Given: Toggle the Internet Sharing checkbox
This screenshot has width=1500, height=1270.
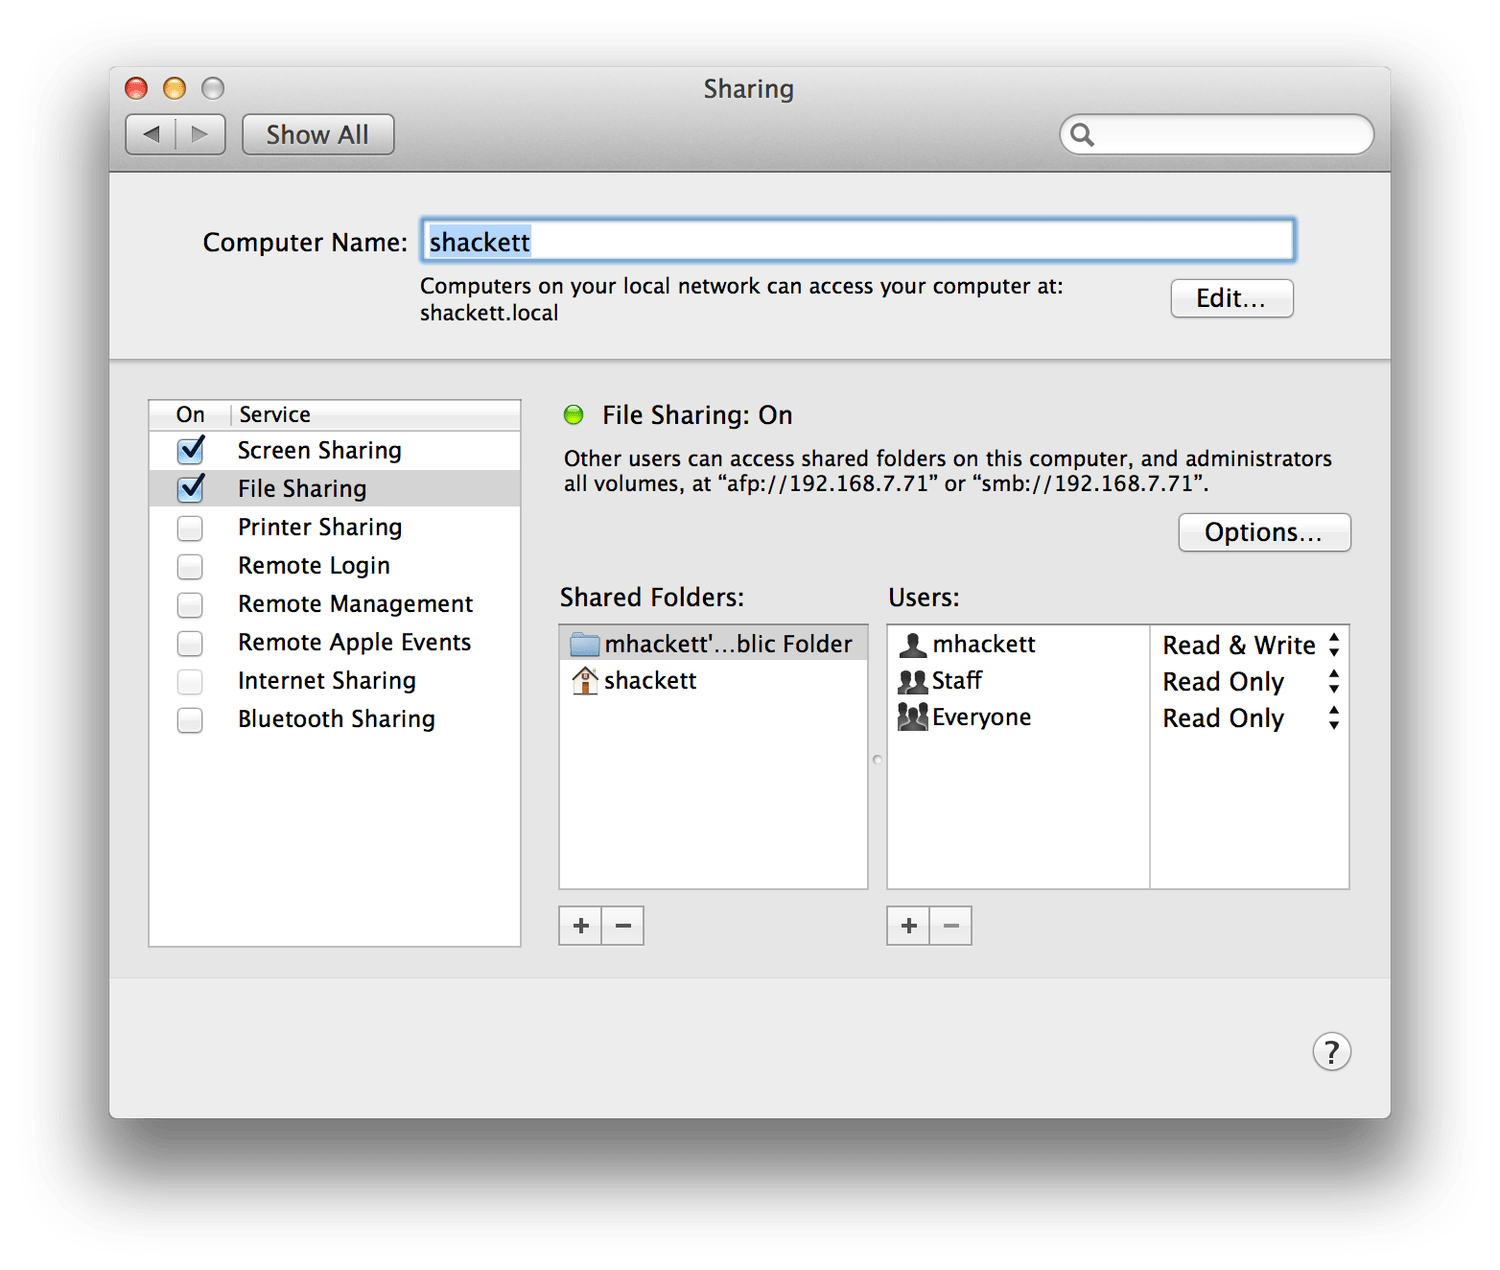Looking at the screenshot, I should [x=190, y=681].
